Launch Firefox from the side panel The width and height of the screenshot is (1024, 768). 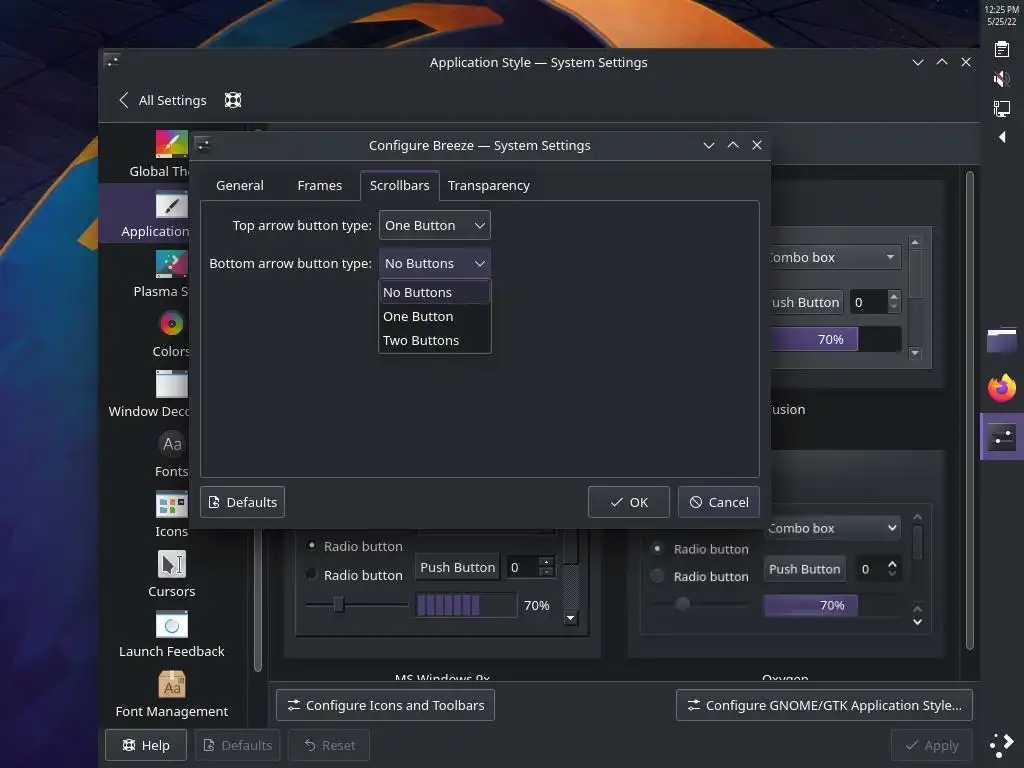(1002, 387)
